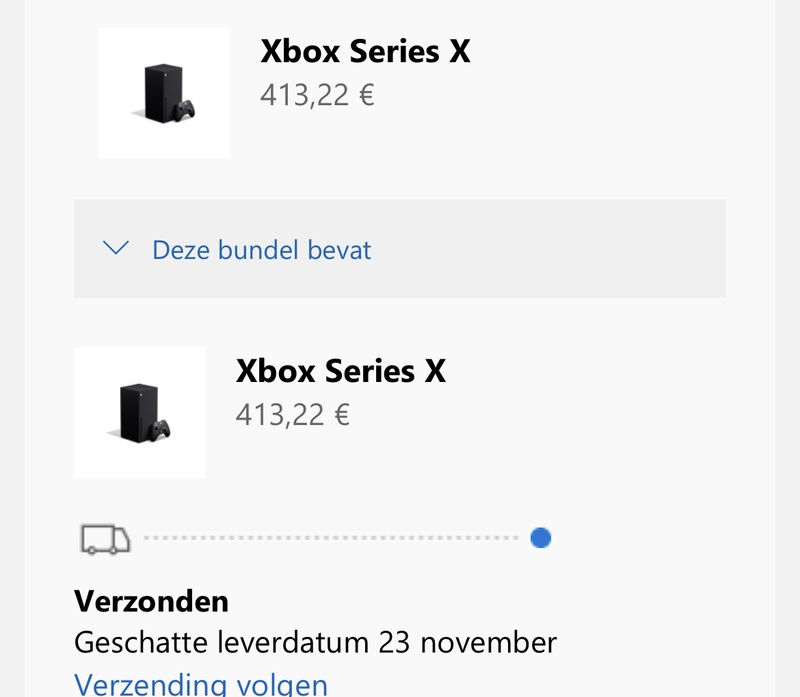Click the controller in the lower product image
The image size is (800, 697).
160,428
